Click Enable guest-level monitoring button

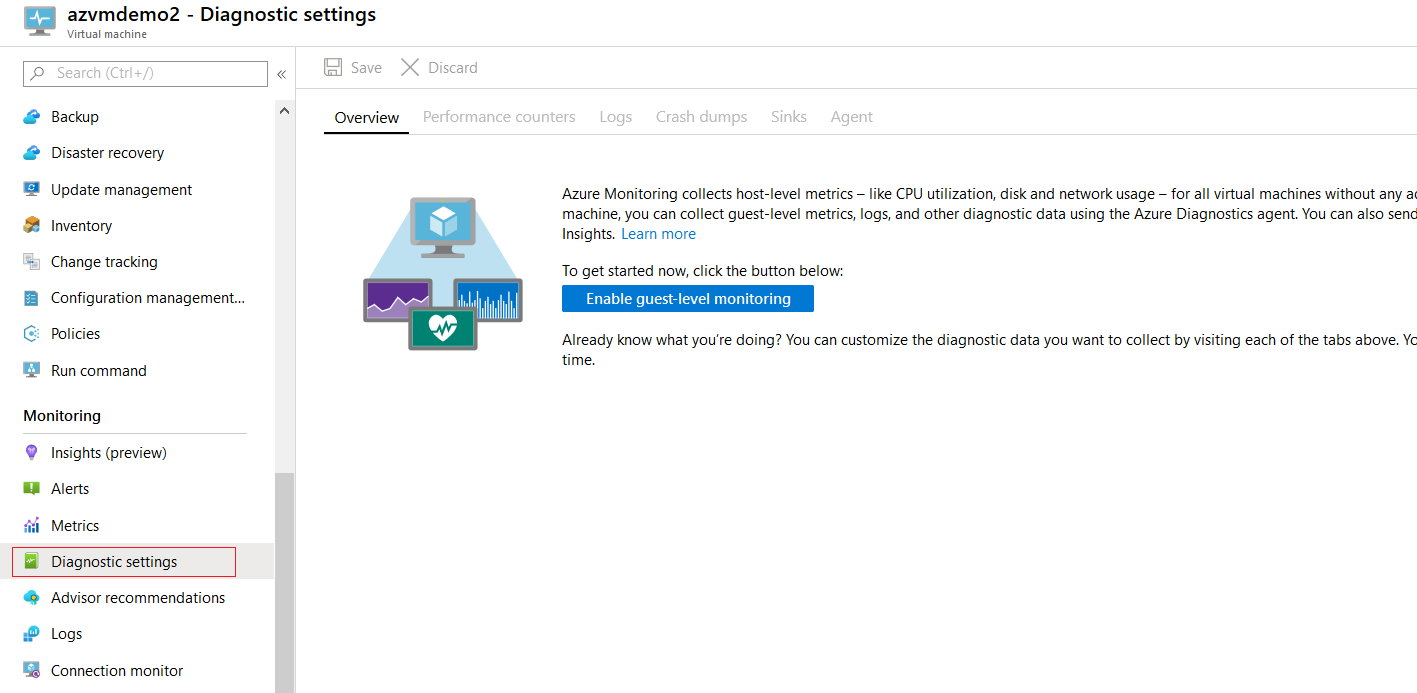point(688,298)
